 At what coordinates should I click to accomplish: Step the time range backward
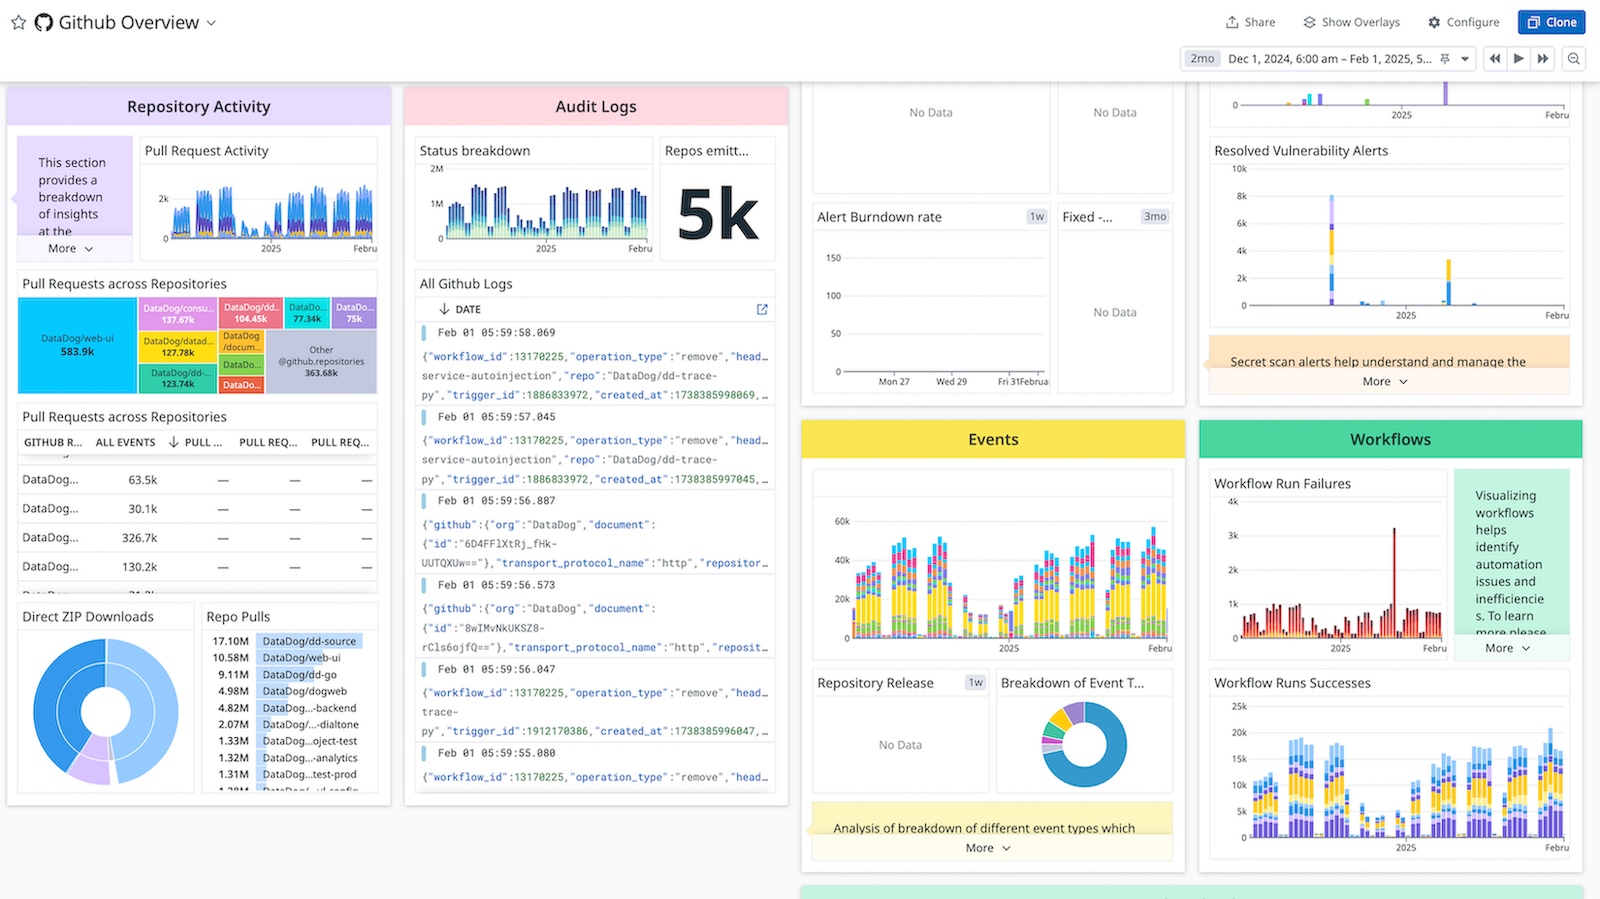coord(1495,59)
